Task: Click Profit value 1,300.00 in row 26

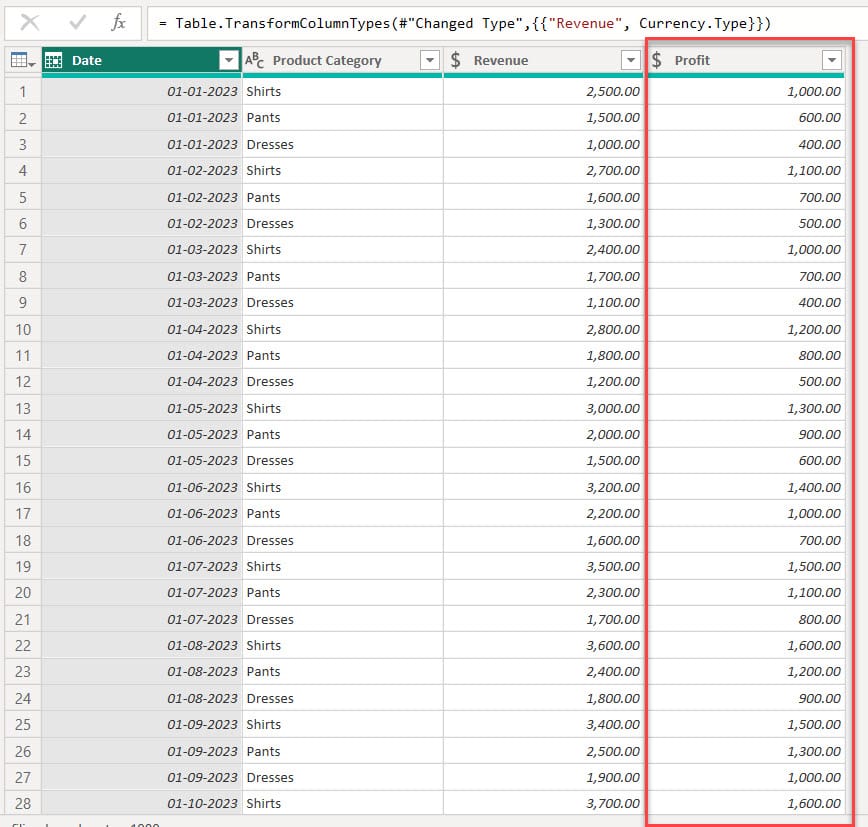Action: click(814, 752)
